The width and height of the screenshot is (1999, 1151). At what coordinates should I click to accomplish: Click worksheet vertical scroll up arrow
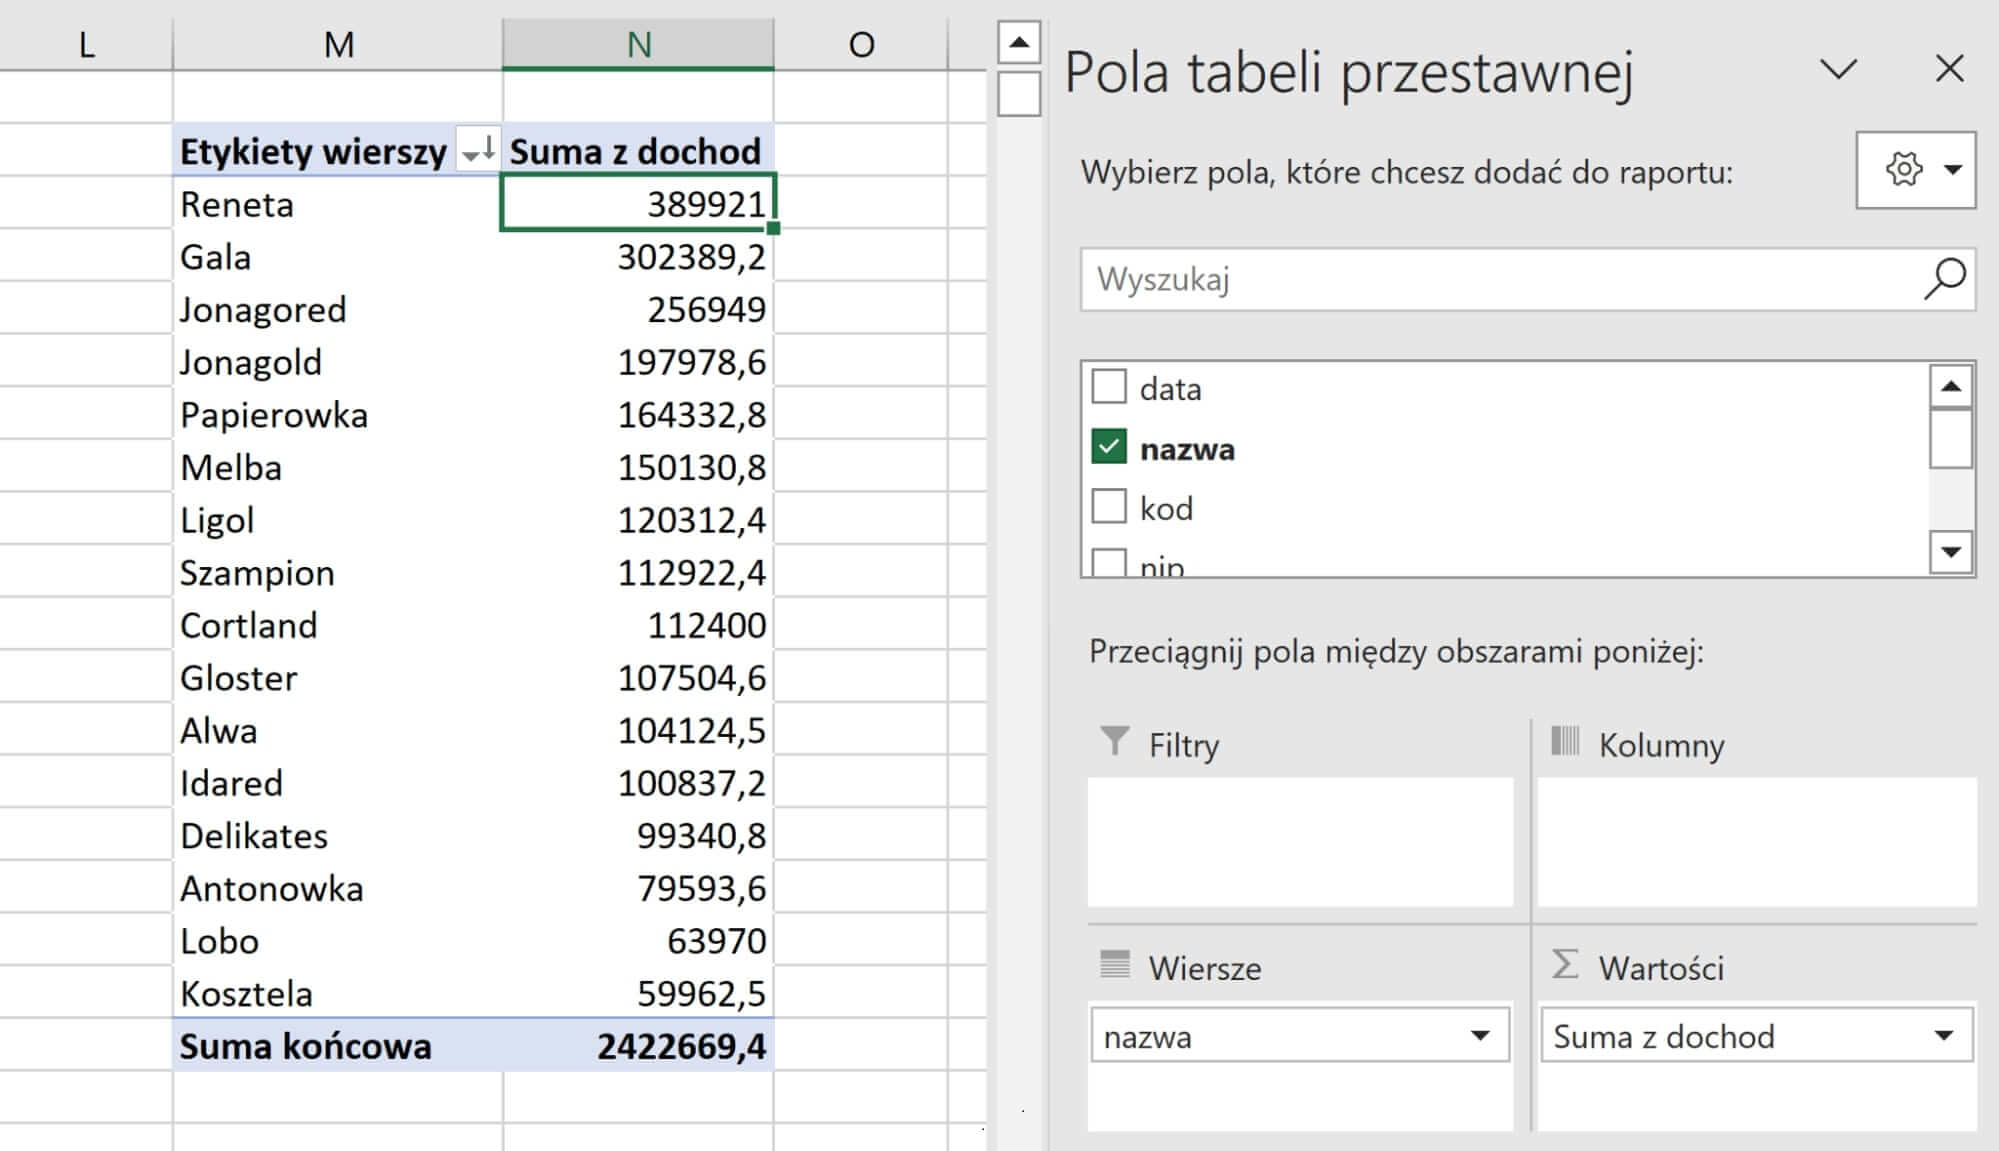coord(1019,43)
